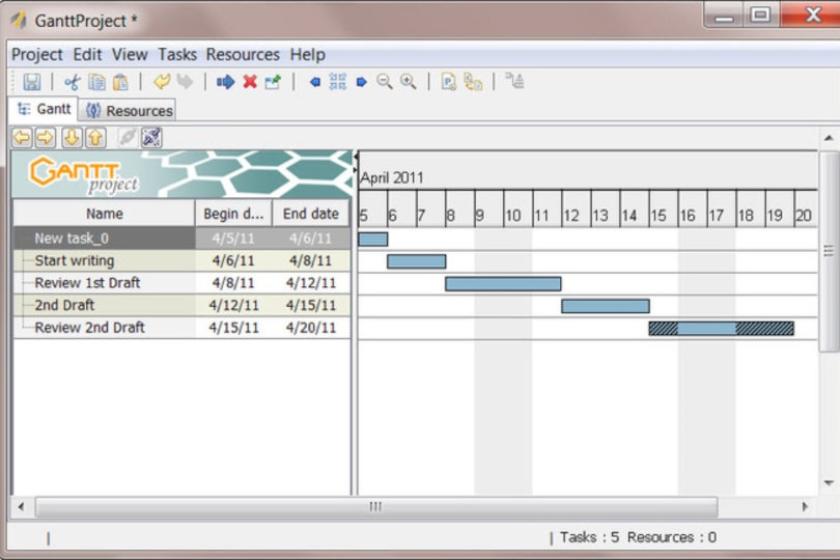Viewport: 840px width, 560px height.
Task: Click end date 4/20/11 of Review 2nd Draft
Action: pos(311,327)
